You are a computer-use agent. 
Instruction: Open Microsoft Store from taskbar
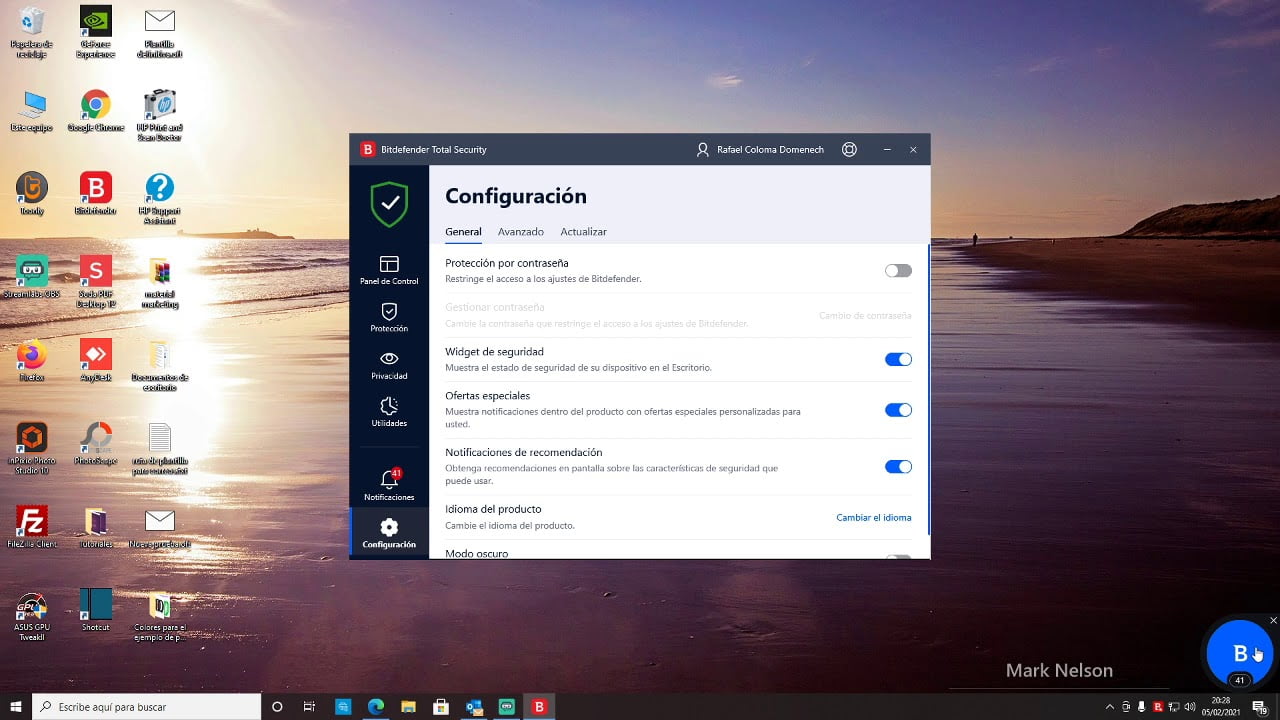pos(440,707)
